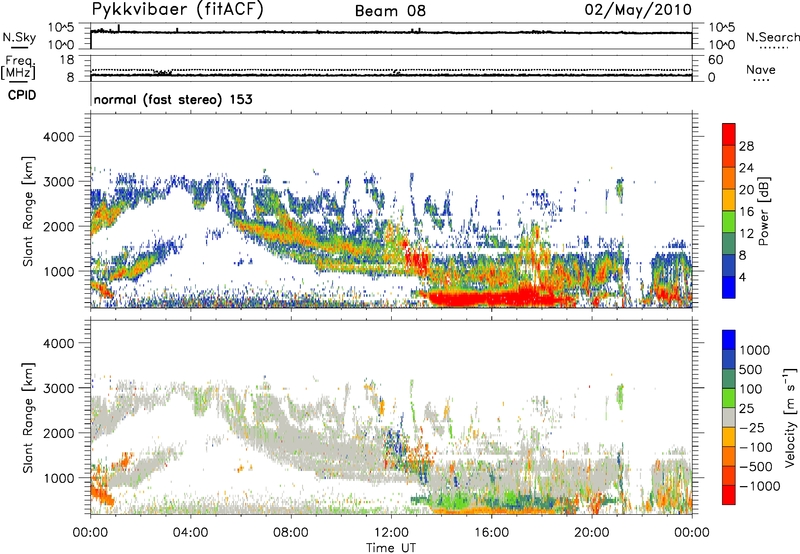
Task: Click the '16:00' time axis tick label
Action: pos(491,533)
